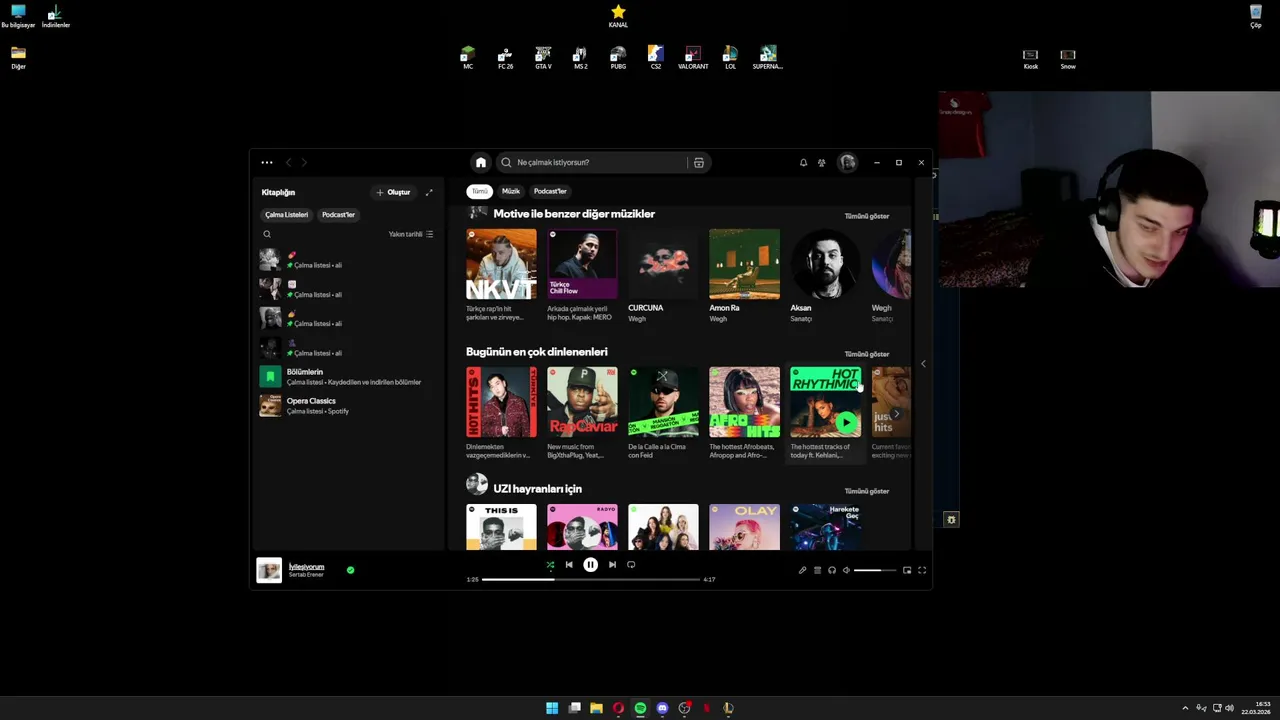Toggle shuffle playback
1280x720 pixels.
coord(549,565)
